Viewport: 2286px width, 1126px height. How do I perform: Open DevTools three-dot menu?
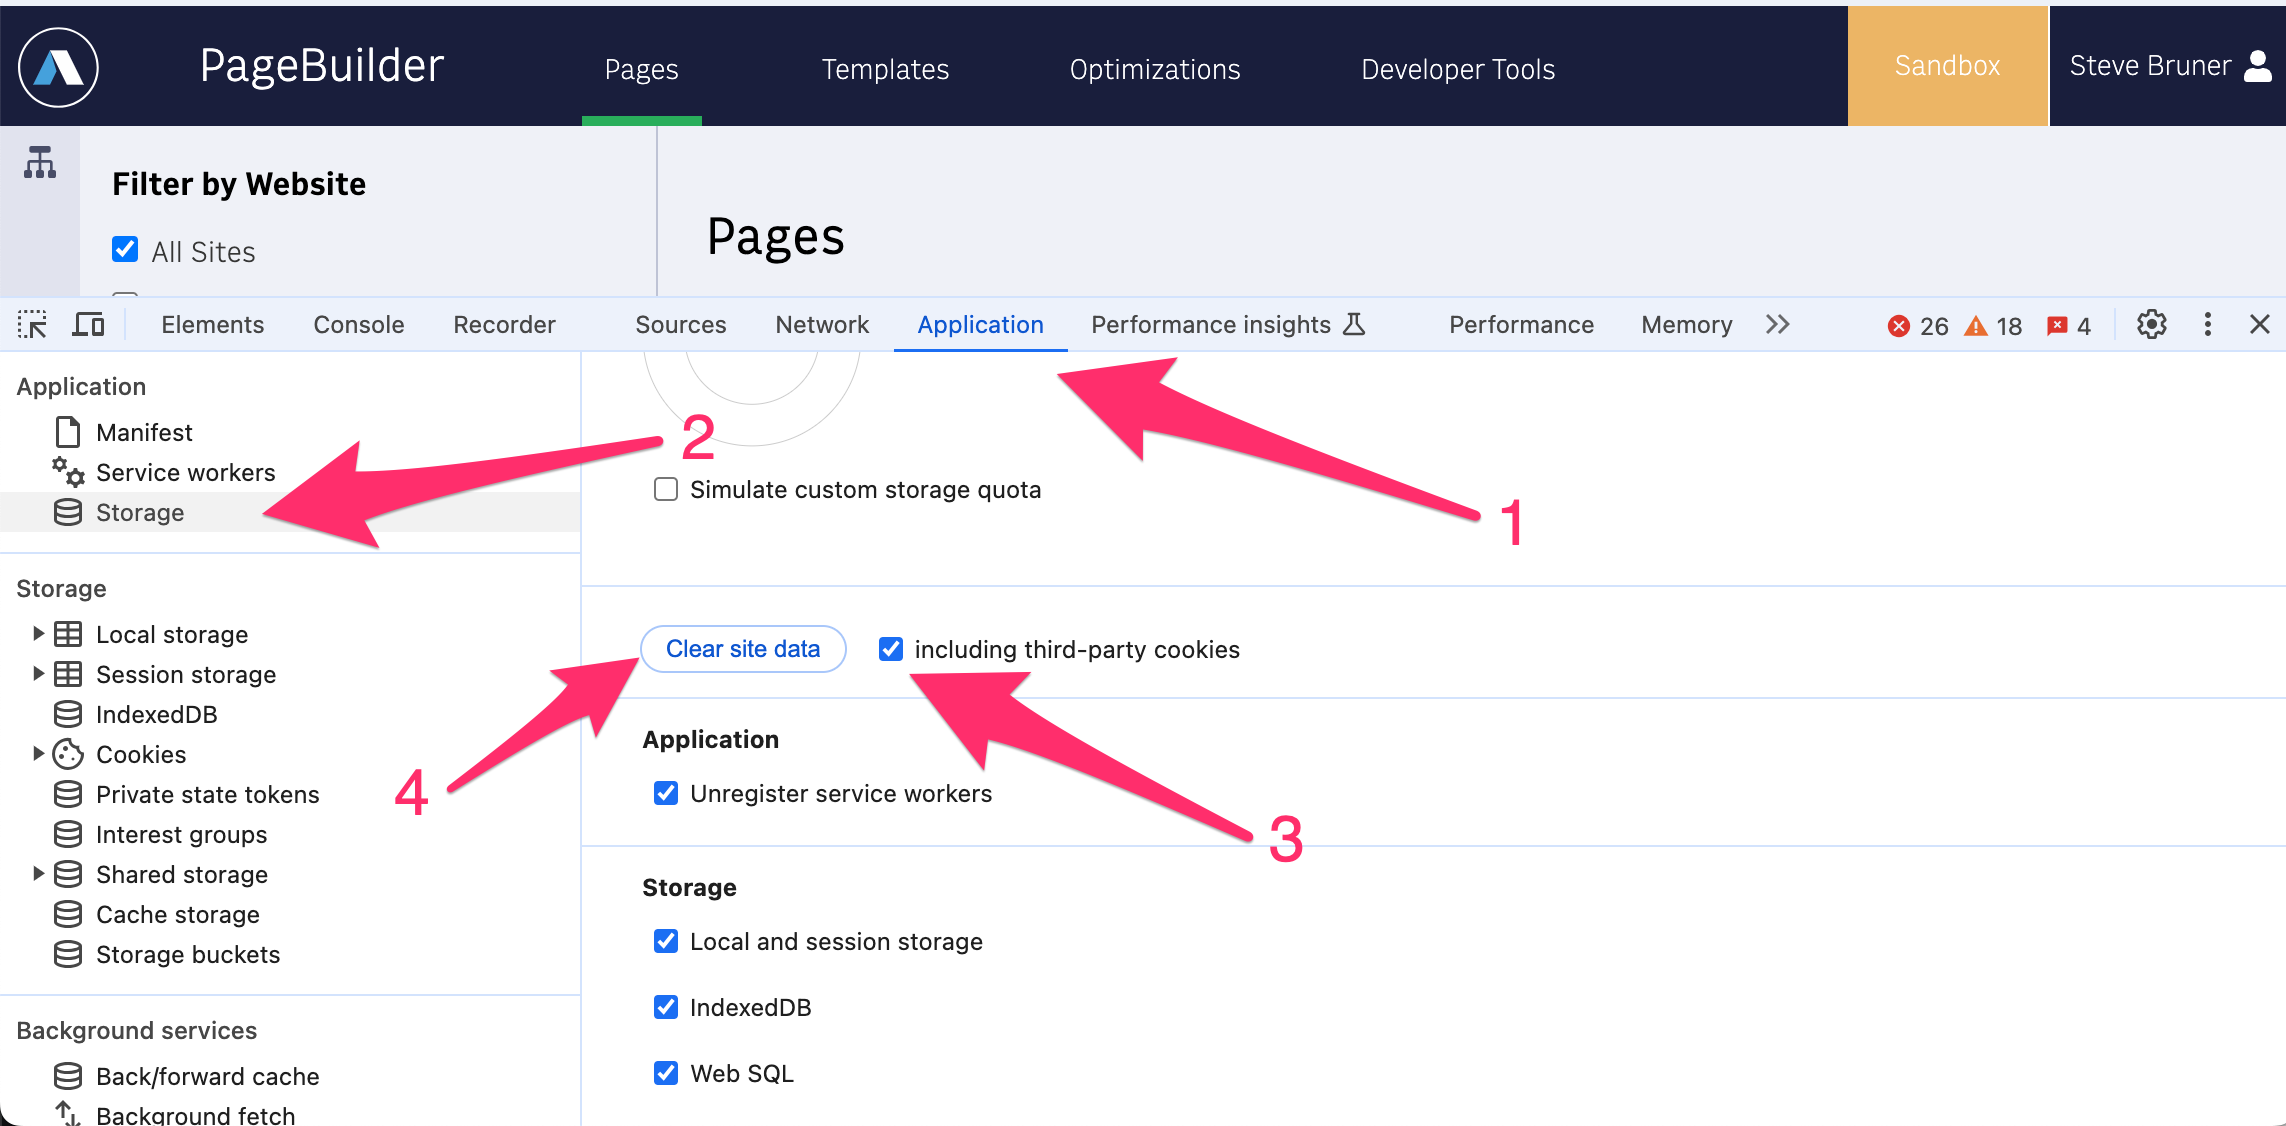2207,324
